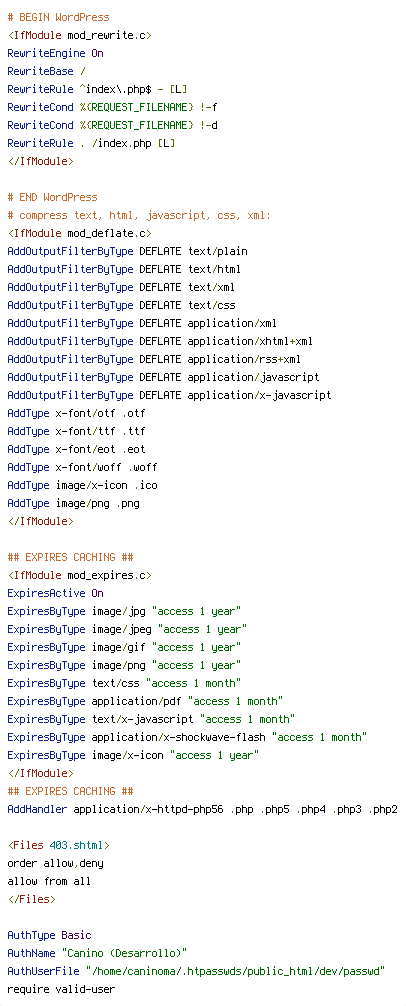The width and height of the screenshot is (406, 1006).
Task: Click the x-shockwave-flash expires line
Action: [x=187, y=736]
